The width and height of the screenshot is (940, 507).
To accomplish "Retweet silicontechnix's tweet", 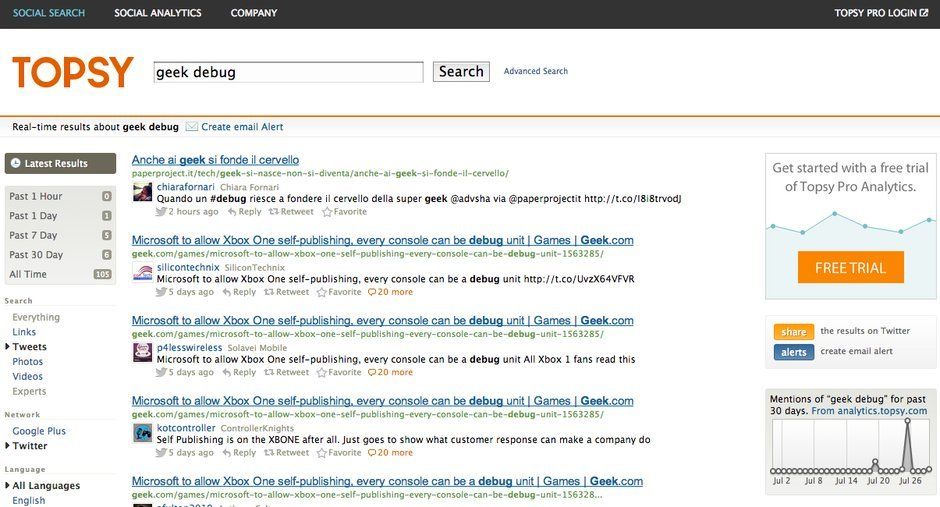I will tap(287, 292).
